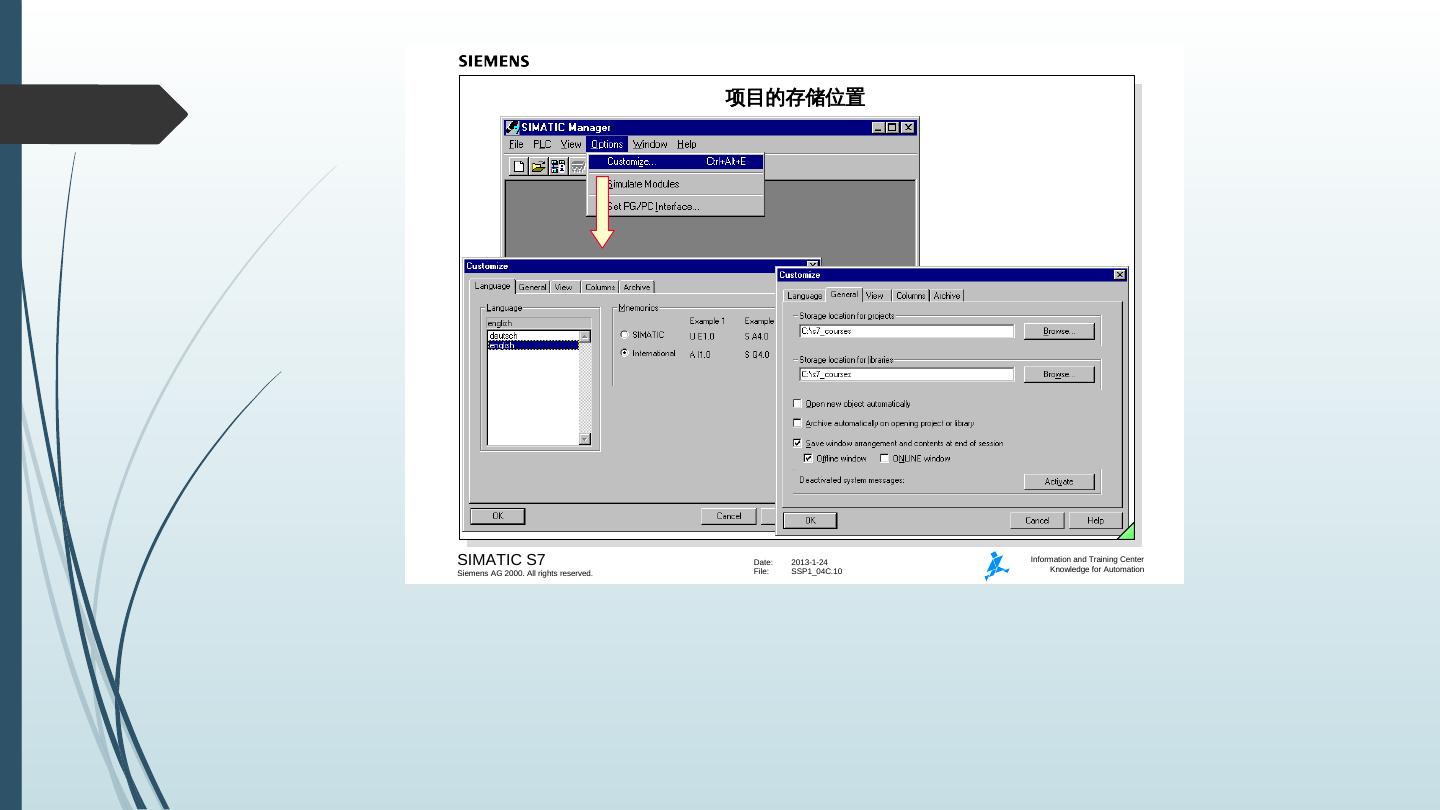The image size is (1440, 810).
Task: Select english in the language list
Action: [x=533, y=345]
